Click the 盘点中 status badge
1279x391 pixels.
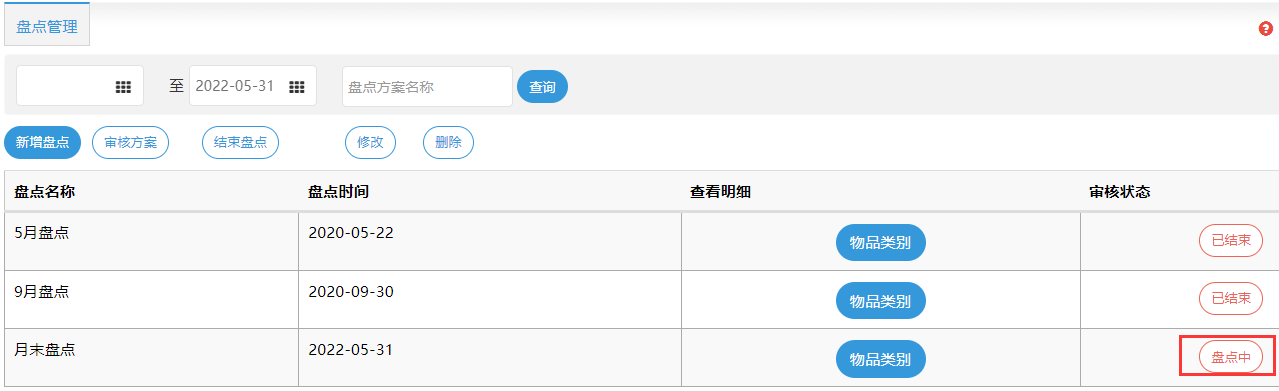point(1231,357)
